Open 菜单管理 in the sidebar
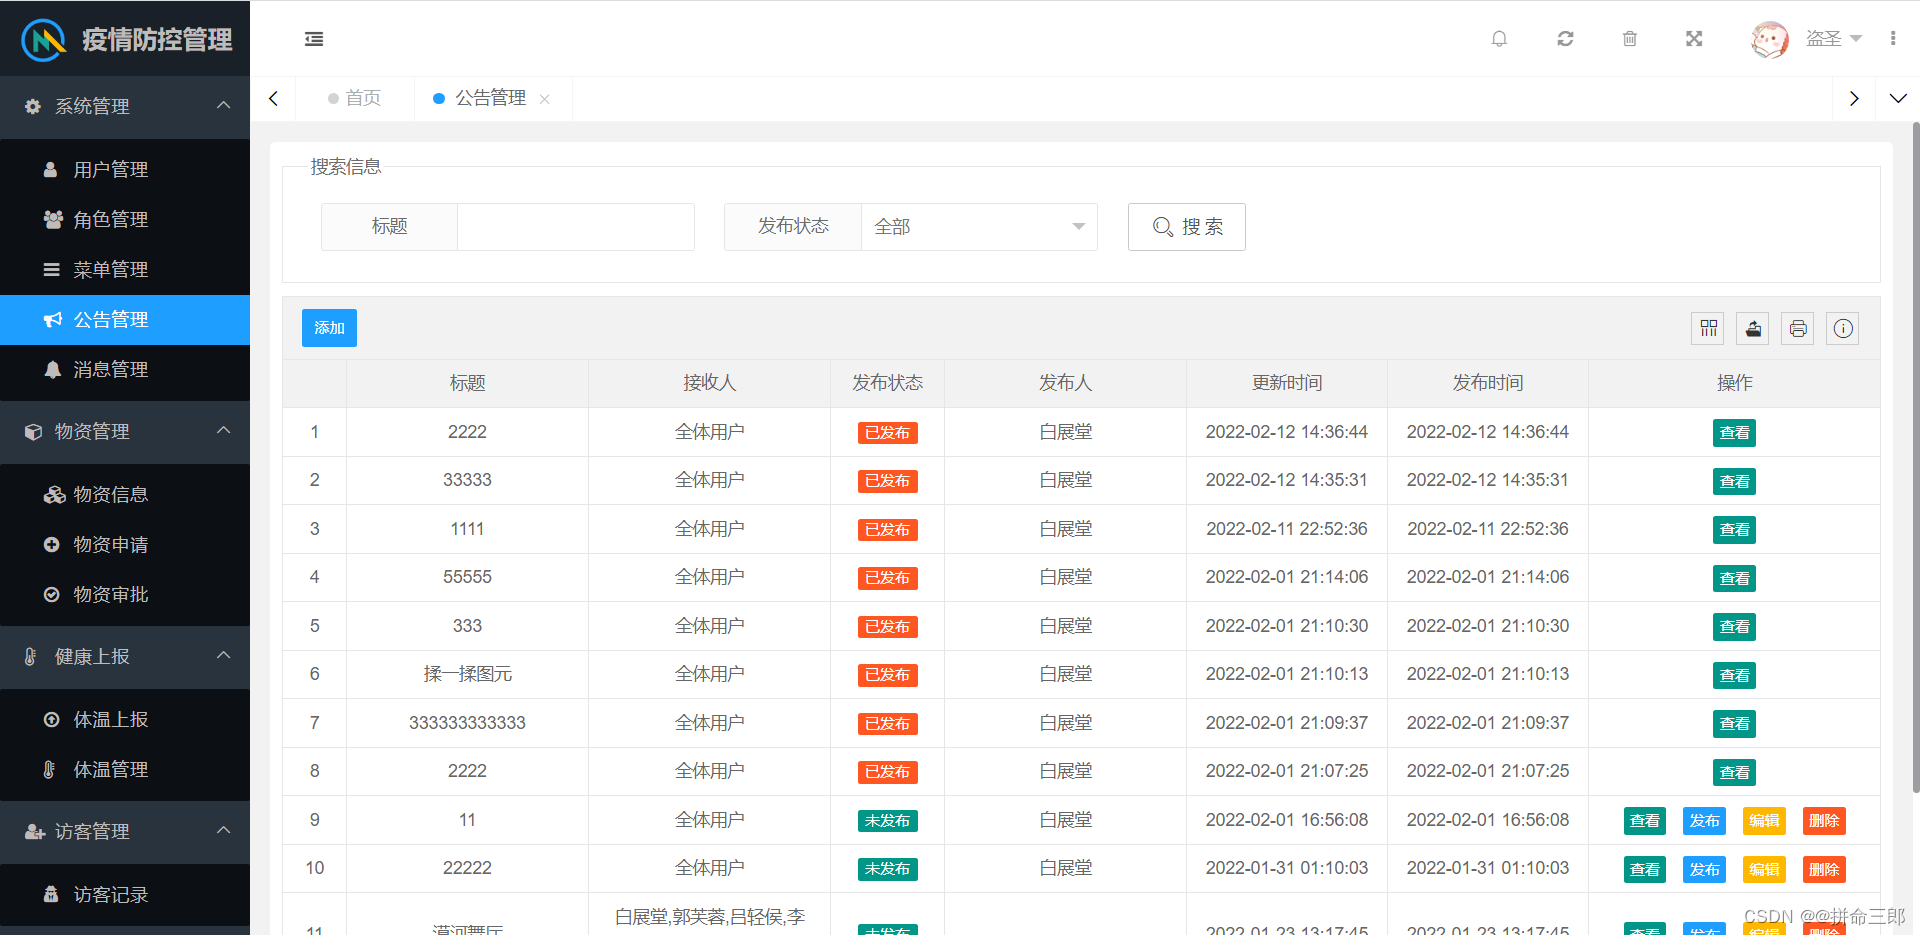1920x935 pixels. [125, 270]
